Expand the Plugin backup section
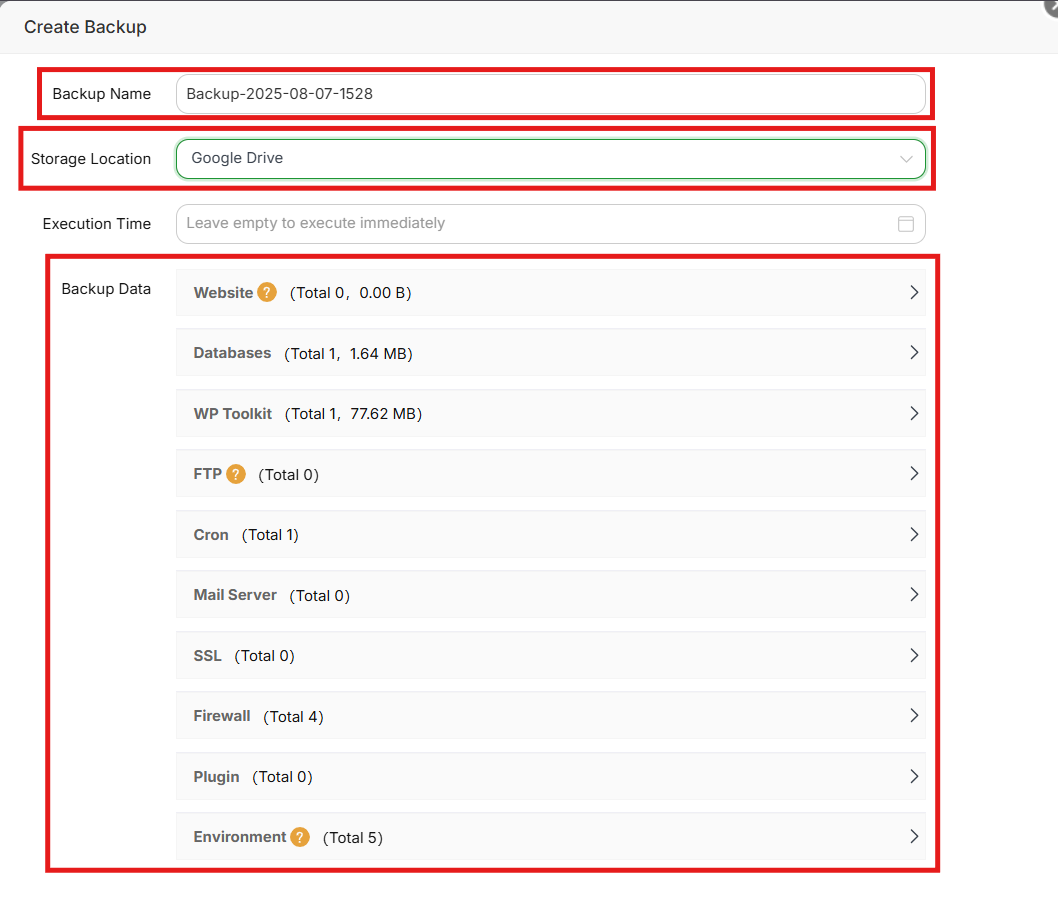 [x=550, y=776]
